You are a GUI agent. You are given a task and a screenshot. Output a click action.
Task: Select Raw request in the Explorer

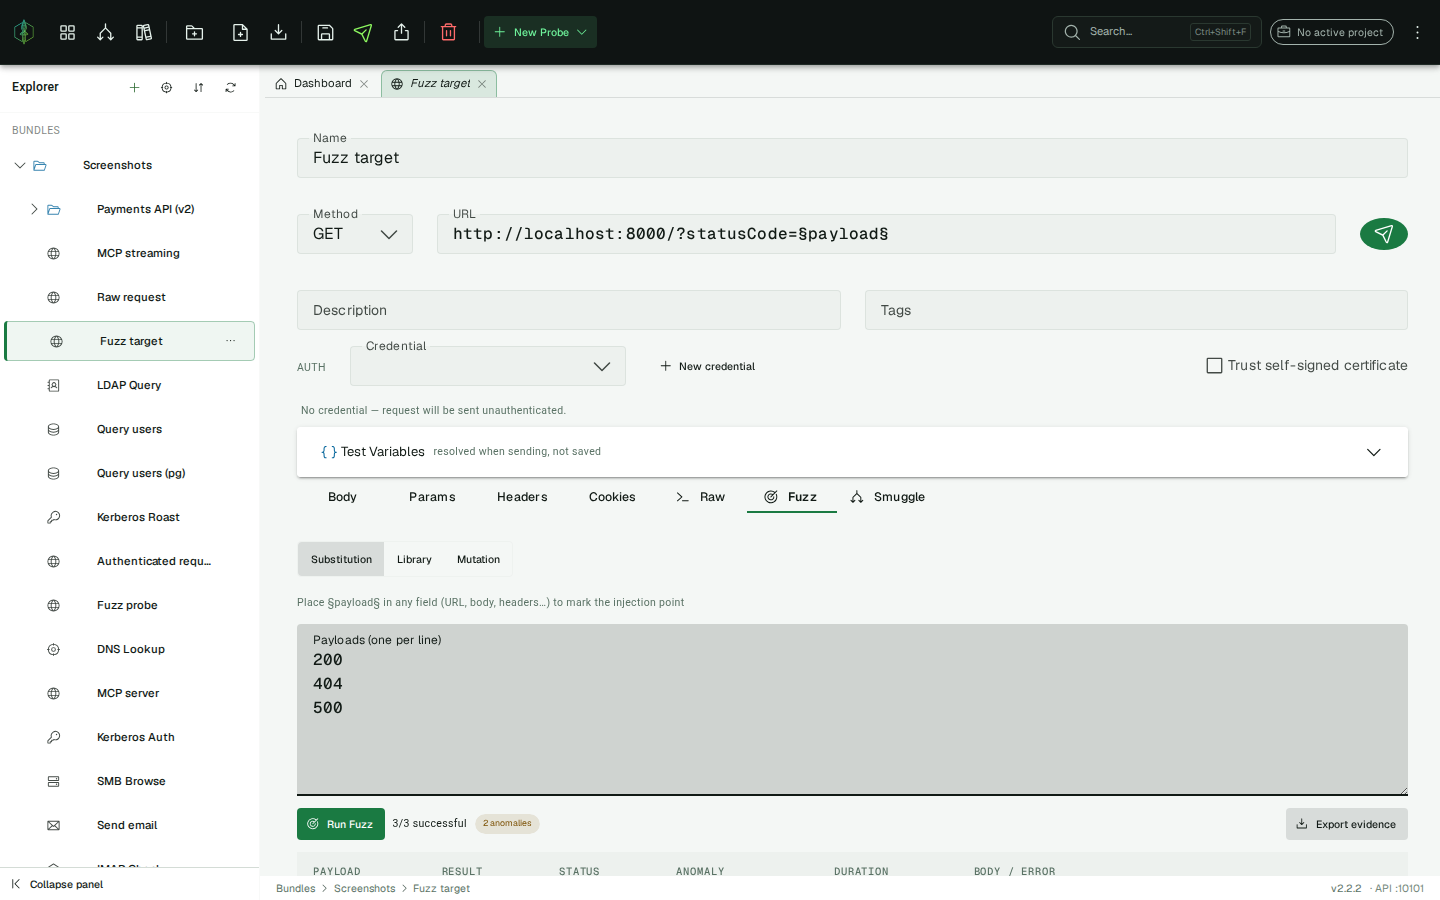click(x=130, y=297)
